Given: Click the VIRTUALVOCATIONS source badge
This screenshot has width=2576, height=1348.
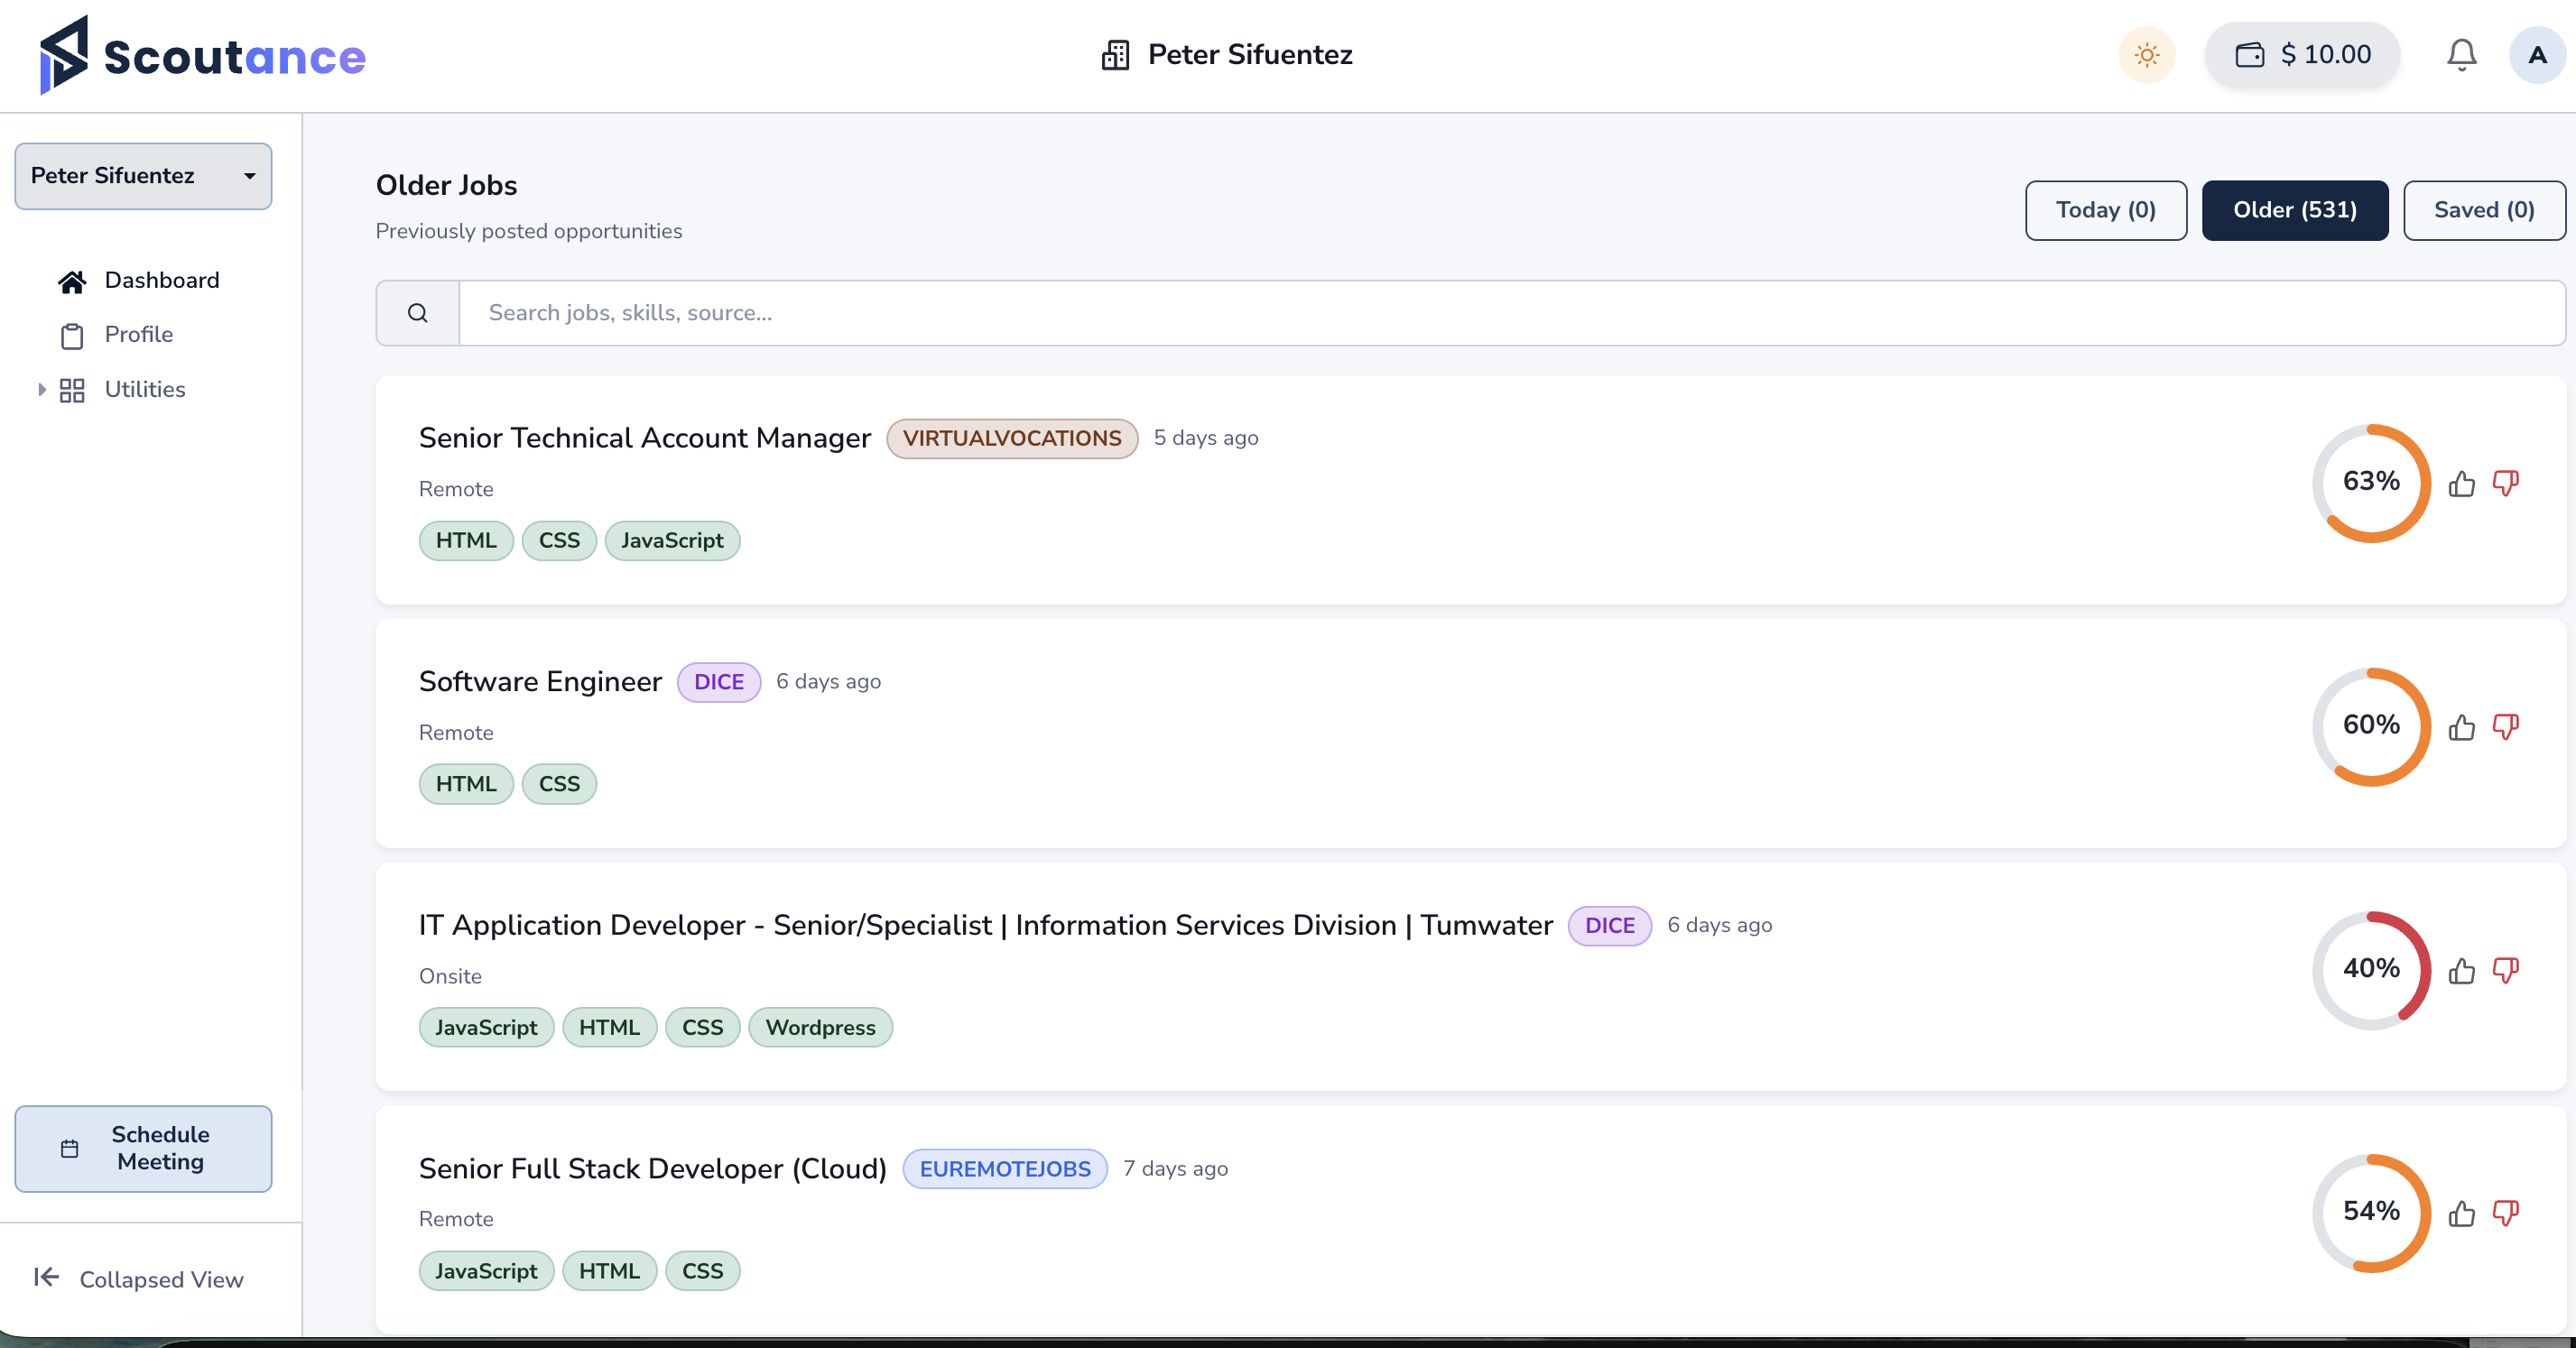Looking at the screenshot, I should coord(1012,438).
